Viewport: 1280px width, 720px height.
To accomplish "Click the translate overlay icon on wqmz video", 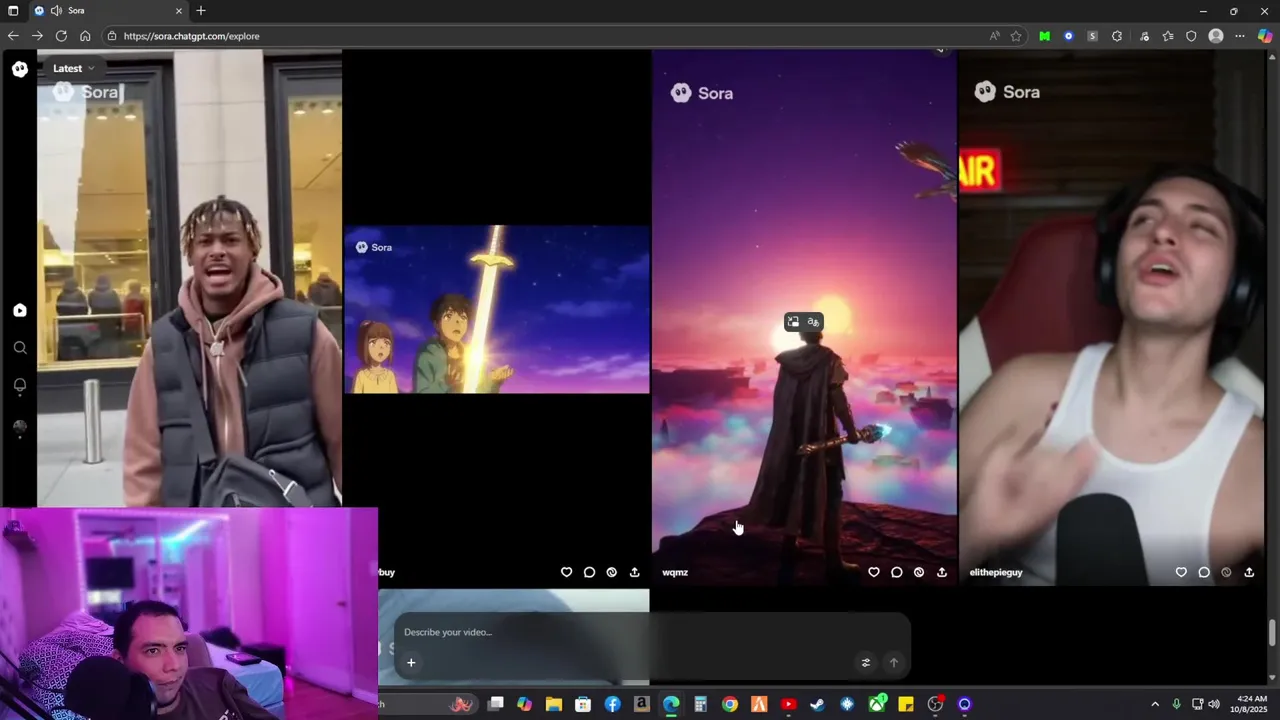I will tap(813, 322).
